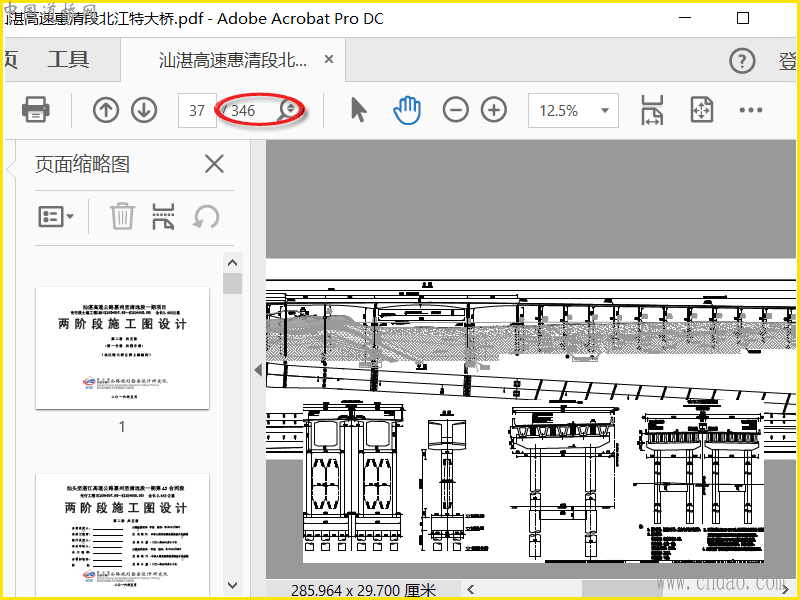The image size is (800, 600).
Task: Click the fit full page icon
Action: (702, 110)
